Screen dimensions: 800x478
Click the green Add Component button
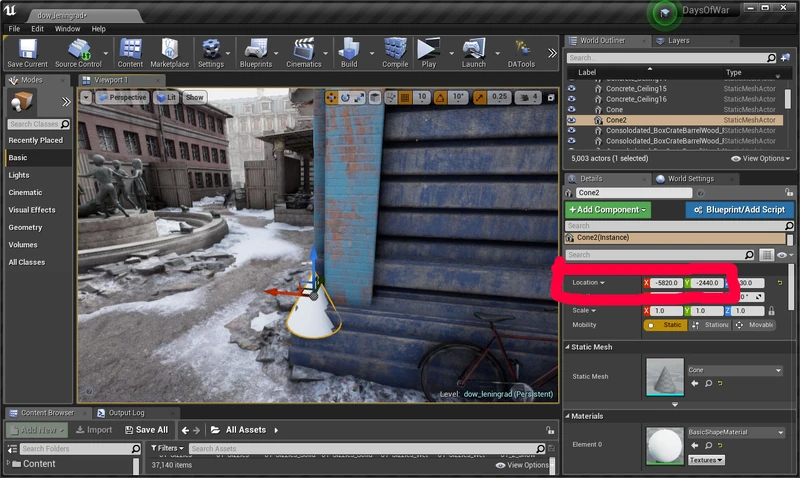point(608,210)
